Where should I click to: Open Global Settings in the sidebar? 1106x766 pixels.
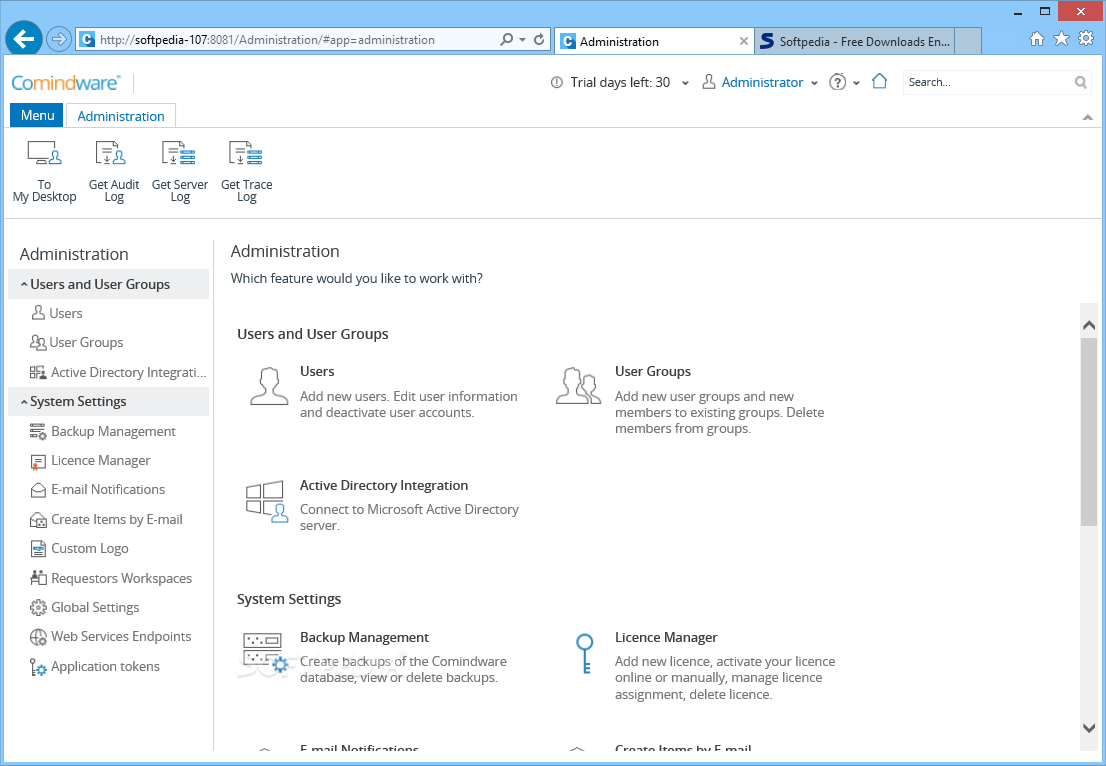click(x=85, y=607)
